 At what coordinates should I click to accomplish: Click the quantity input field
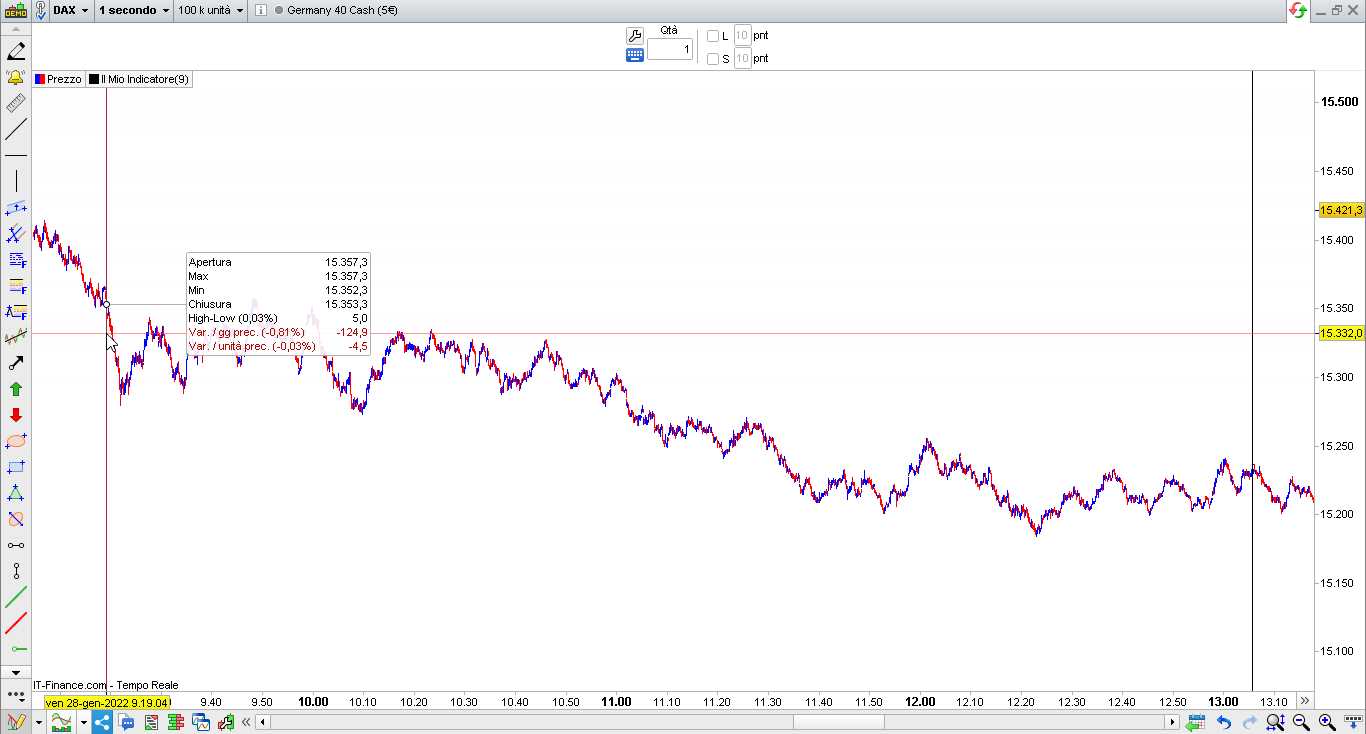pos(670,49)
